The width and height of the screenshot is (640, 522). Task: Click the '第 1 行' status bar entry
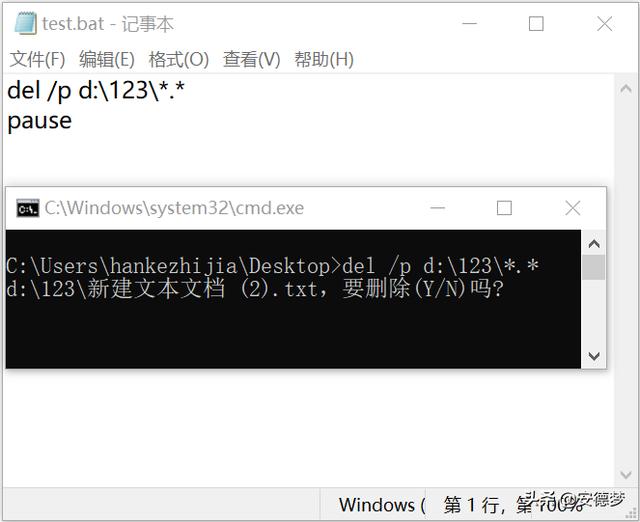[473, 505]
